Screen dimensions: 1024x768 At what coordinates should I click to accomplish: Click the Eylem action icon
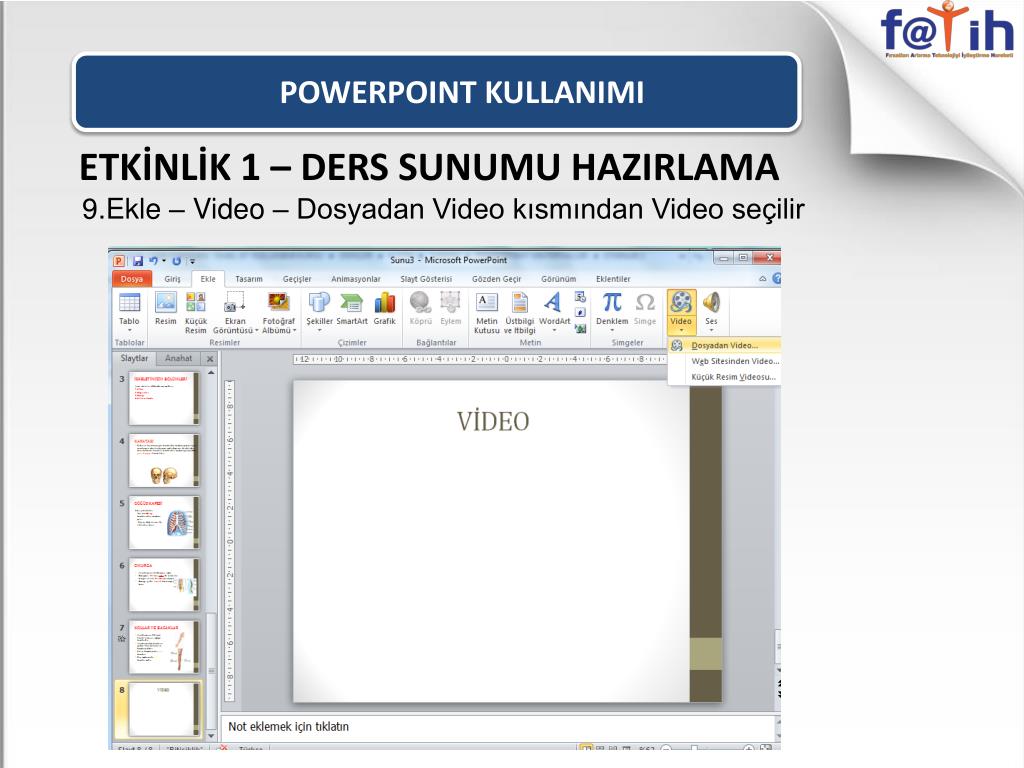[x=451, y=303]
